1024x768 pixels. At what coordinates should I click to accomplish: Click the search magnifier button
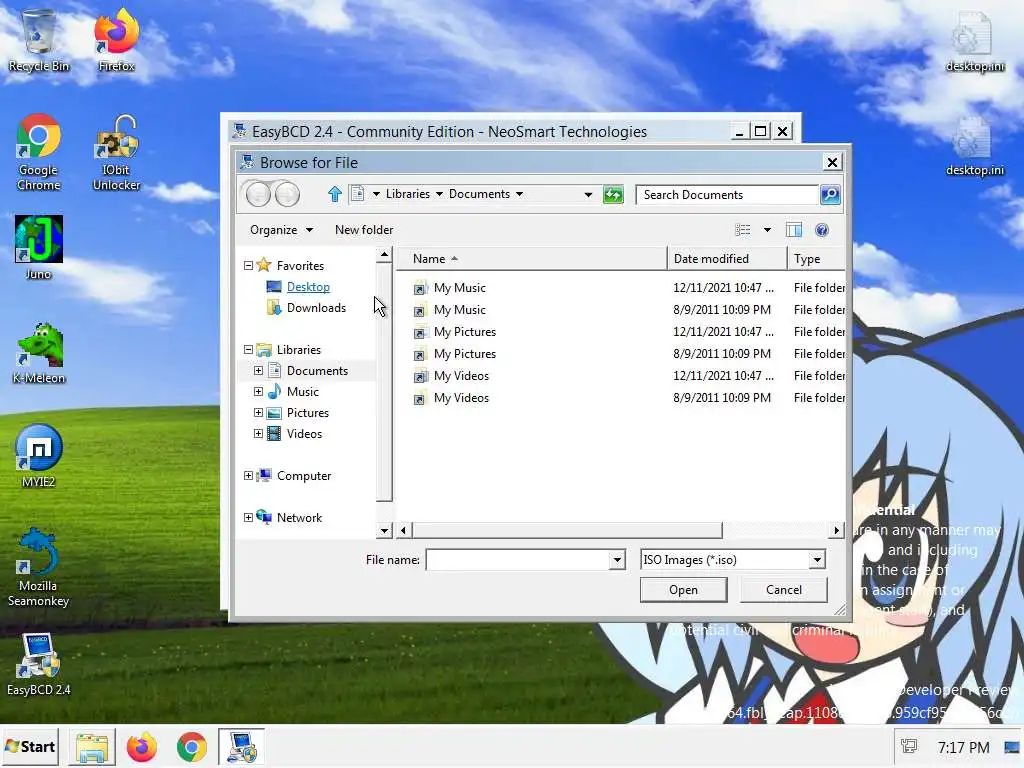829,195
